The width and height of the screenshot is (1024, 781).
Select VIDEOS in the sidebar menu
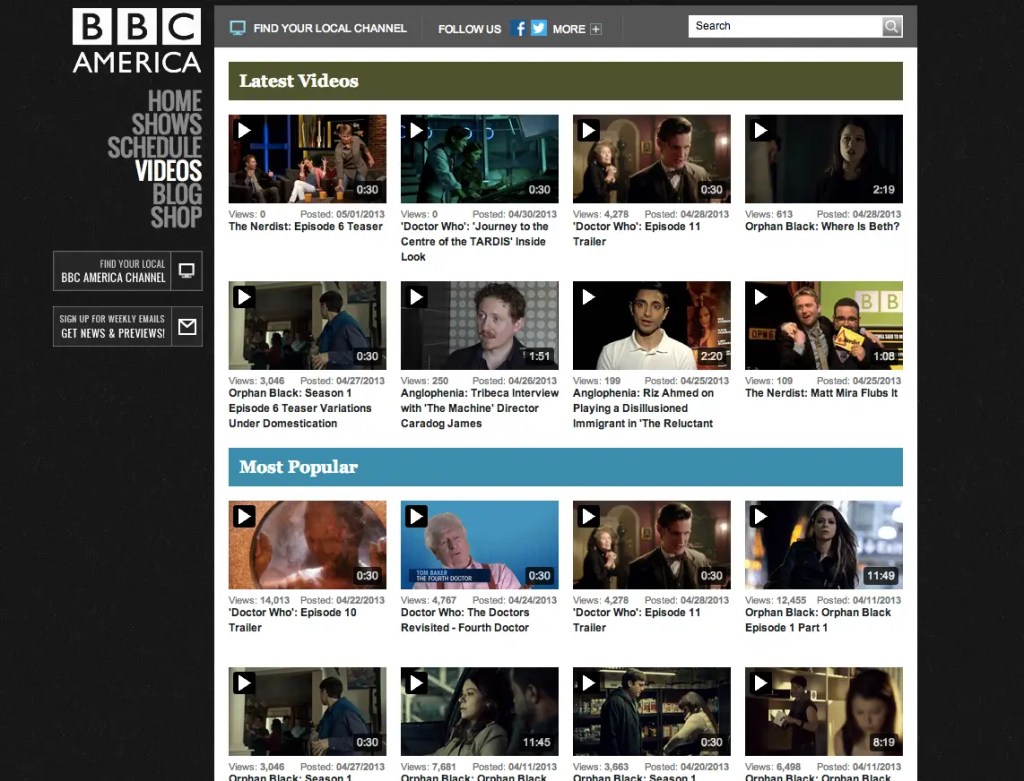168,170
